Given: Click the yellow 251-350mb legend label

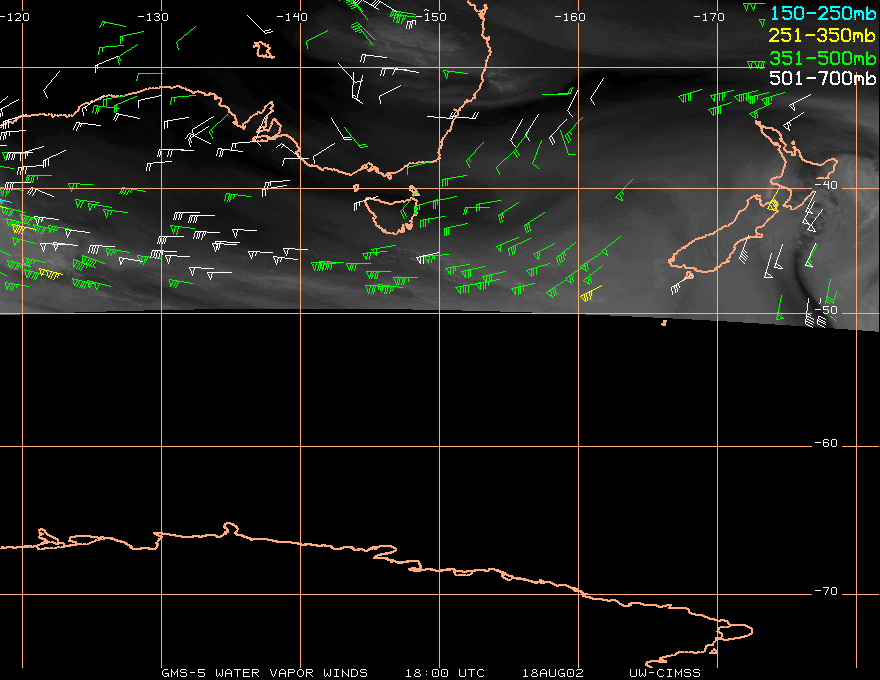Looking at the screenshot, I should [x=822, y=36].
